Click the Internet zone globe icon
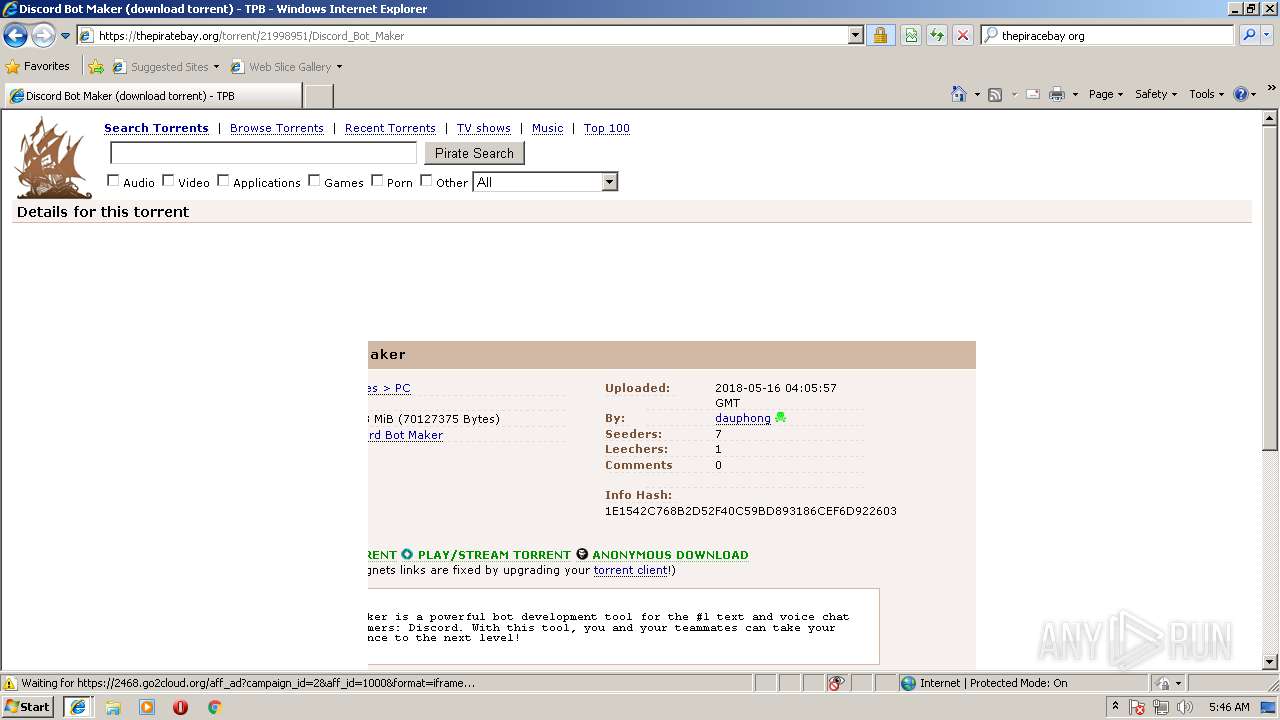 pyautogui.click(x=908, y=683)
